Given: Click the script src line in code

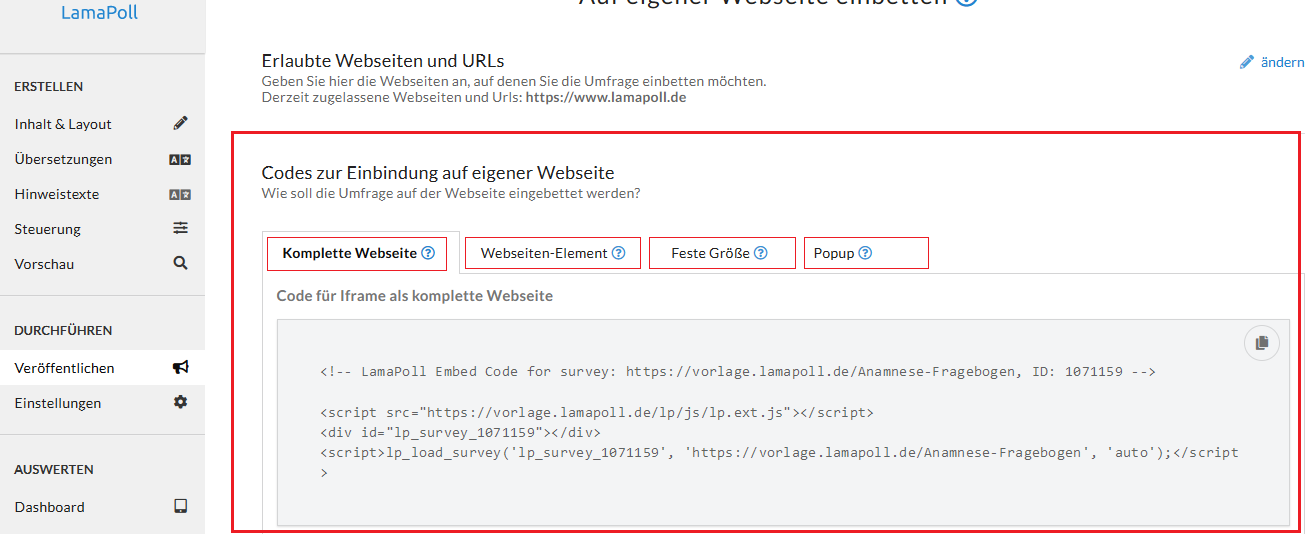Looking at the screenshot, I should pyautogui.click(x=597, y=412).
